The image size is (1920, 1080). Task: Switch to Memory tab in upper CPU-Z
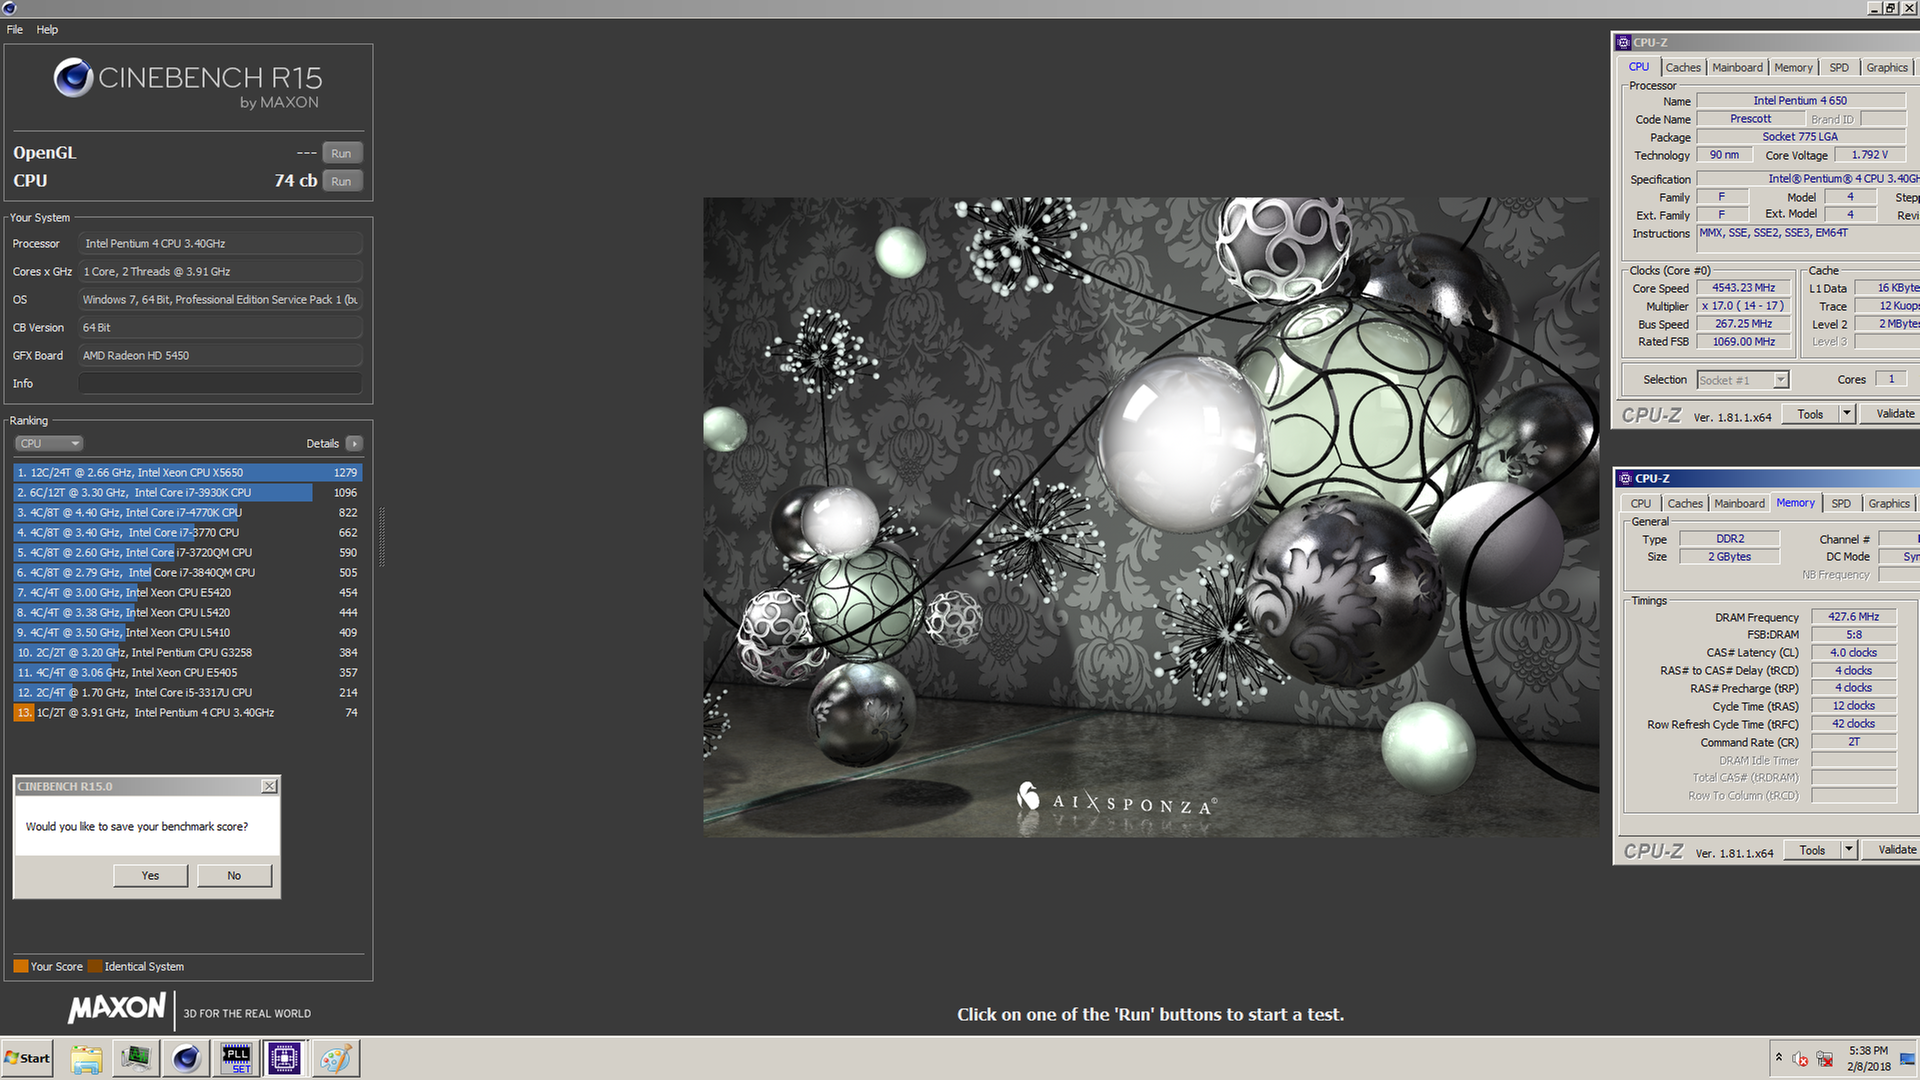click(x=1793, y=67)
